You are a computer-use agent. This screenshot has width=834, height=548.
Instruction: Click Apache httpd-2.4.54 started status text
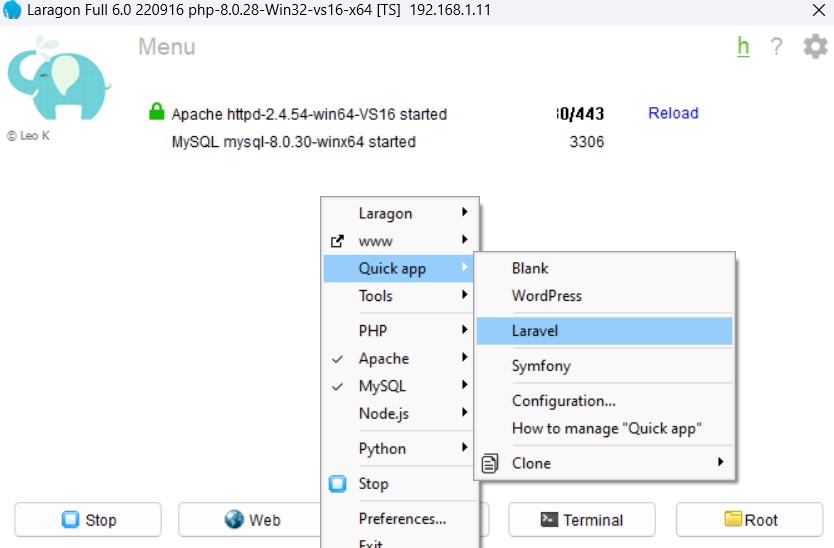309,114
